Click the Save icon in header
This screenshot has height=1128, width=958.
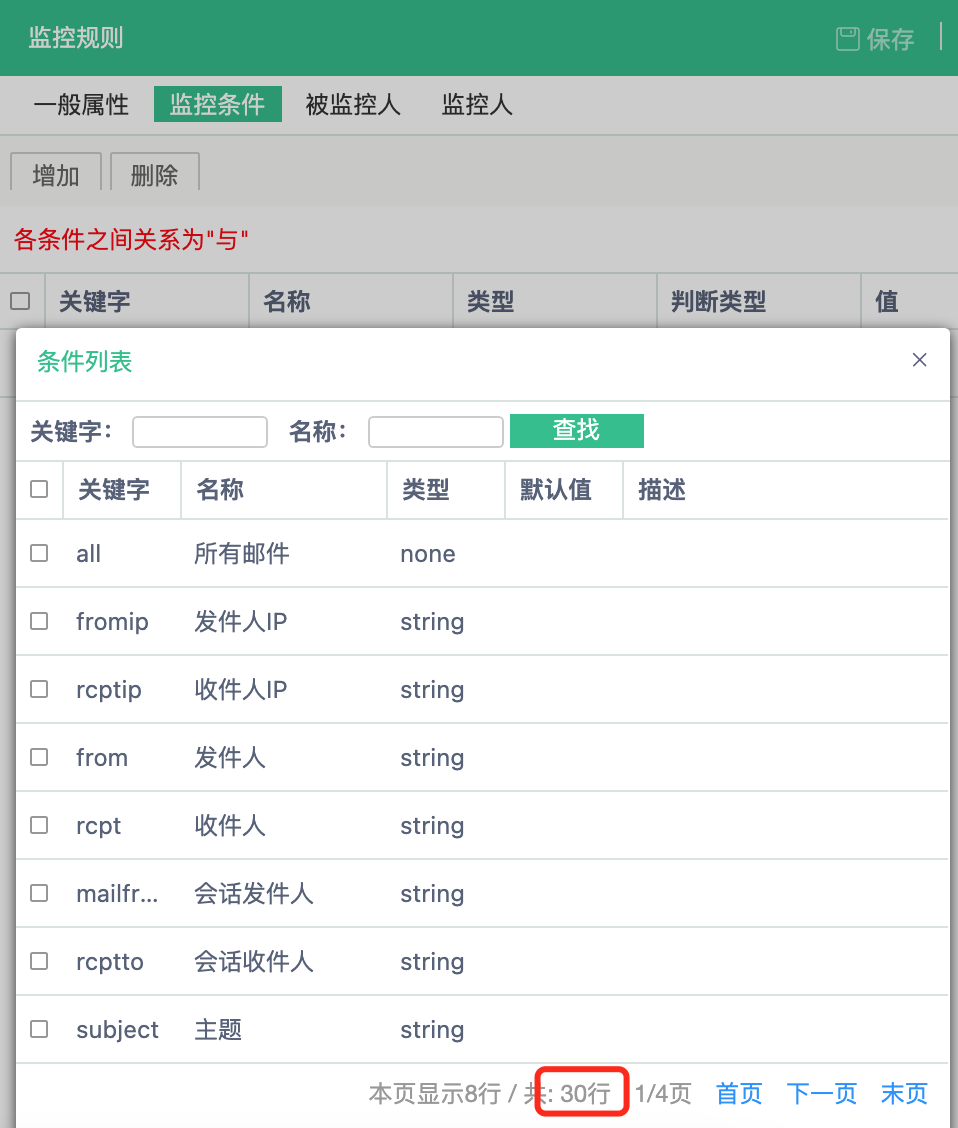coord(847,39)
